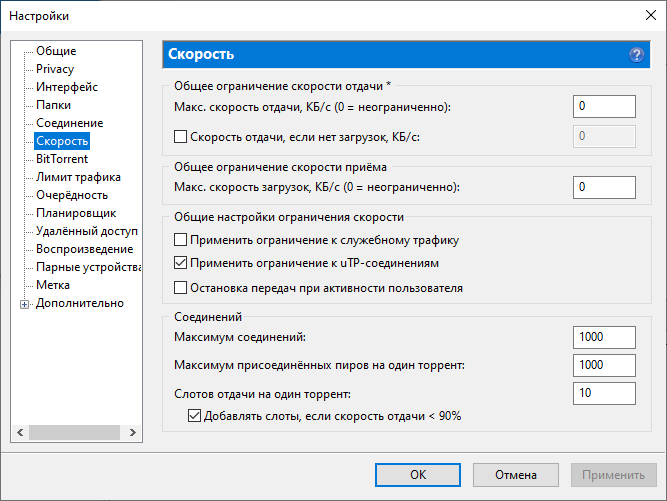This screenshot has height=501, width=667.
Task: Expand the Дополнительно tree node
Action: 24,304
